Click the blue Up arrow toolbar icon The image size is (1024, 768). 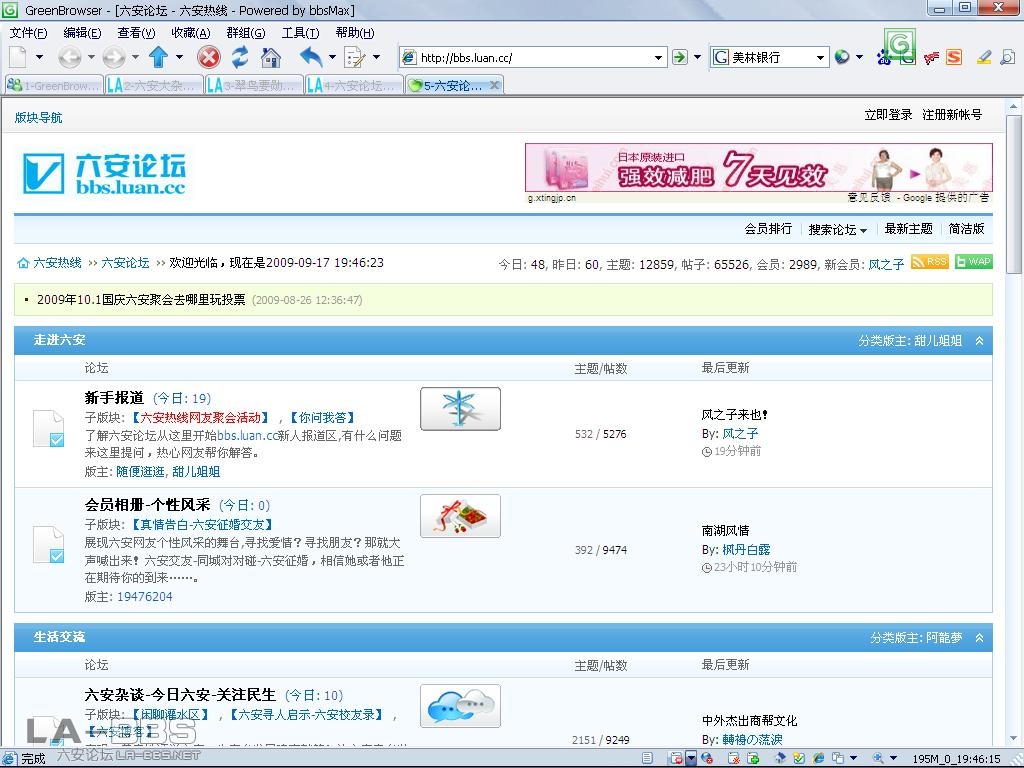158,57
